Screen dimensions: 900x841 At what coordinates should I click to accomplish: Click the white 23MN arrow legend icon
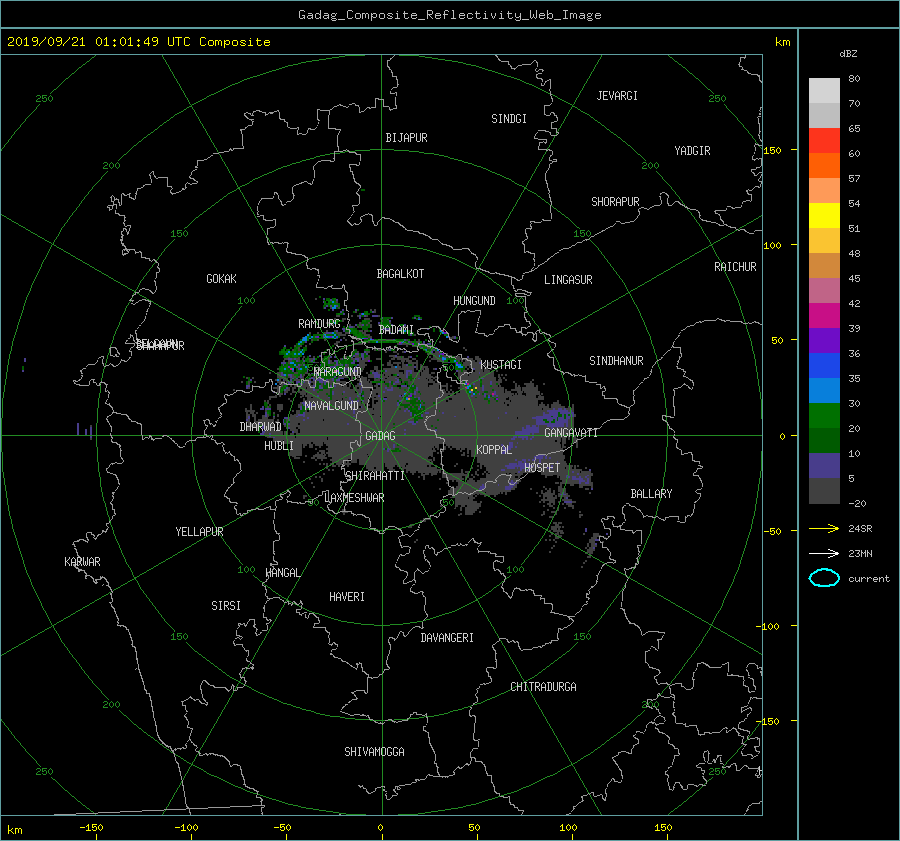pos(824,553)
